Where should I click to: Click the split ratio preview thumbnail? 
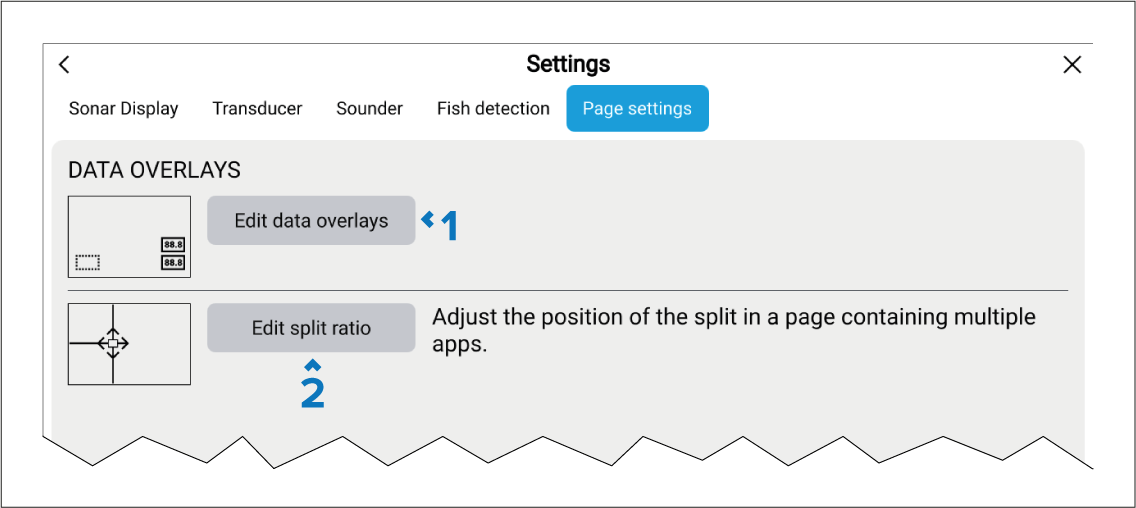click(x=129, y=344)
